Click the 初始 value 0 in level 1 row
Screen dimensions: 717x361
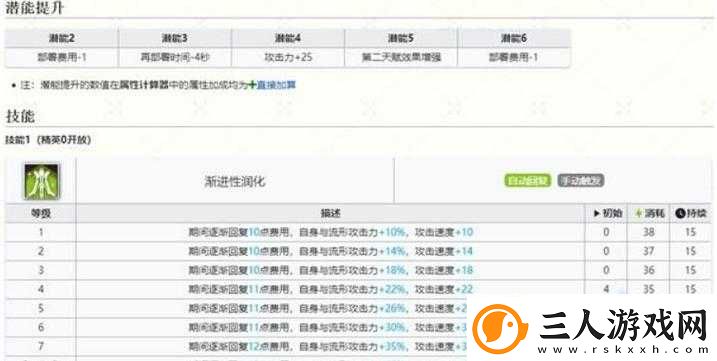click(606, 232)
